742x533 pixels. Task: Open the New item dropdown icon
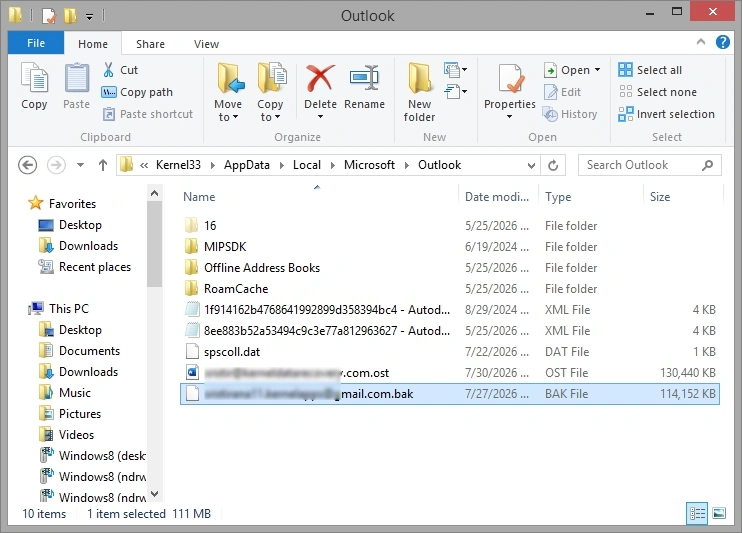(455, 70)
